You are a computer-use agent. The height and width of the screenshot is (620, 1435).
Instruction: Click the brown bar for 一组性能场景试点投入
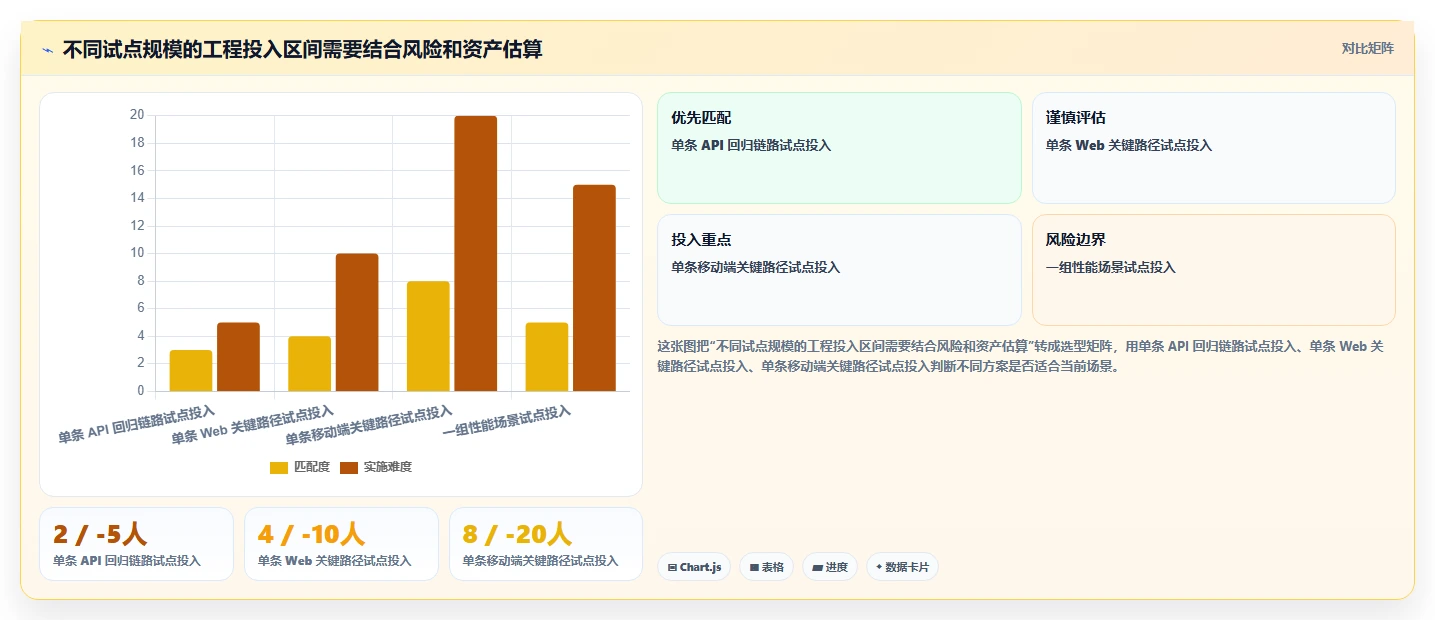click(x=594, y=288)
